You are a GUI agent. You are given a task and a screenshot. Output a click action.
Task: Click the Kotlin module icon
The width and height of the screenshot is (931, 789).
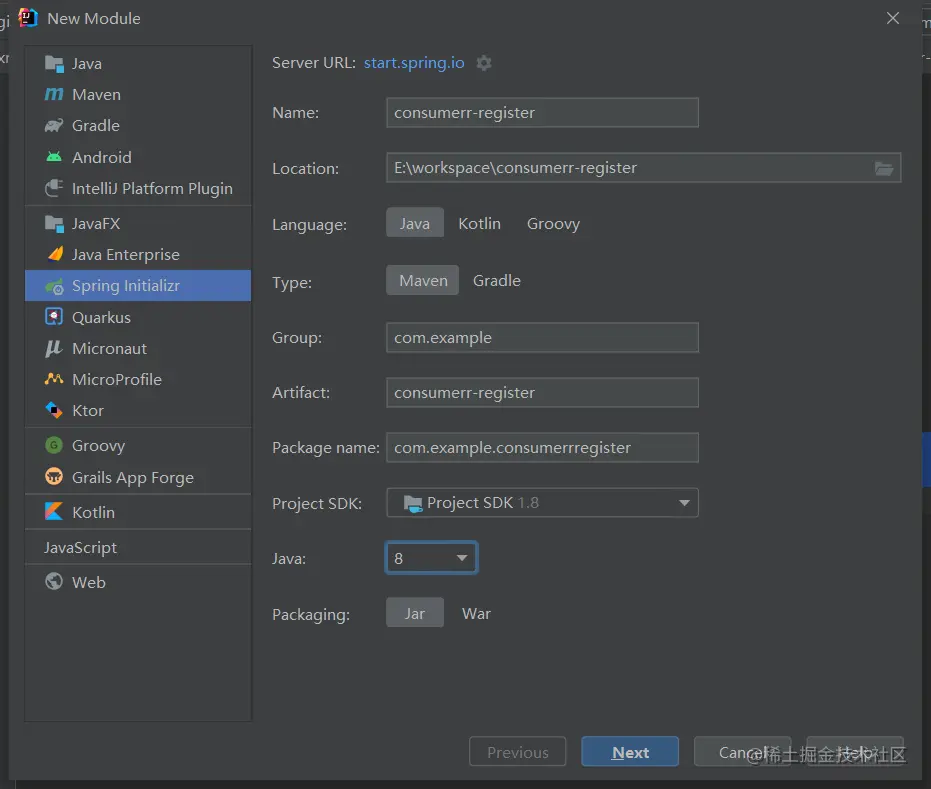54,512
